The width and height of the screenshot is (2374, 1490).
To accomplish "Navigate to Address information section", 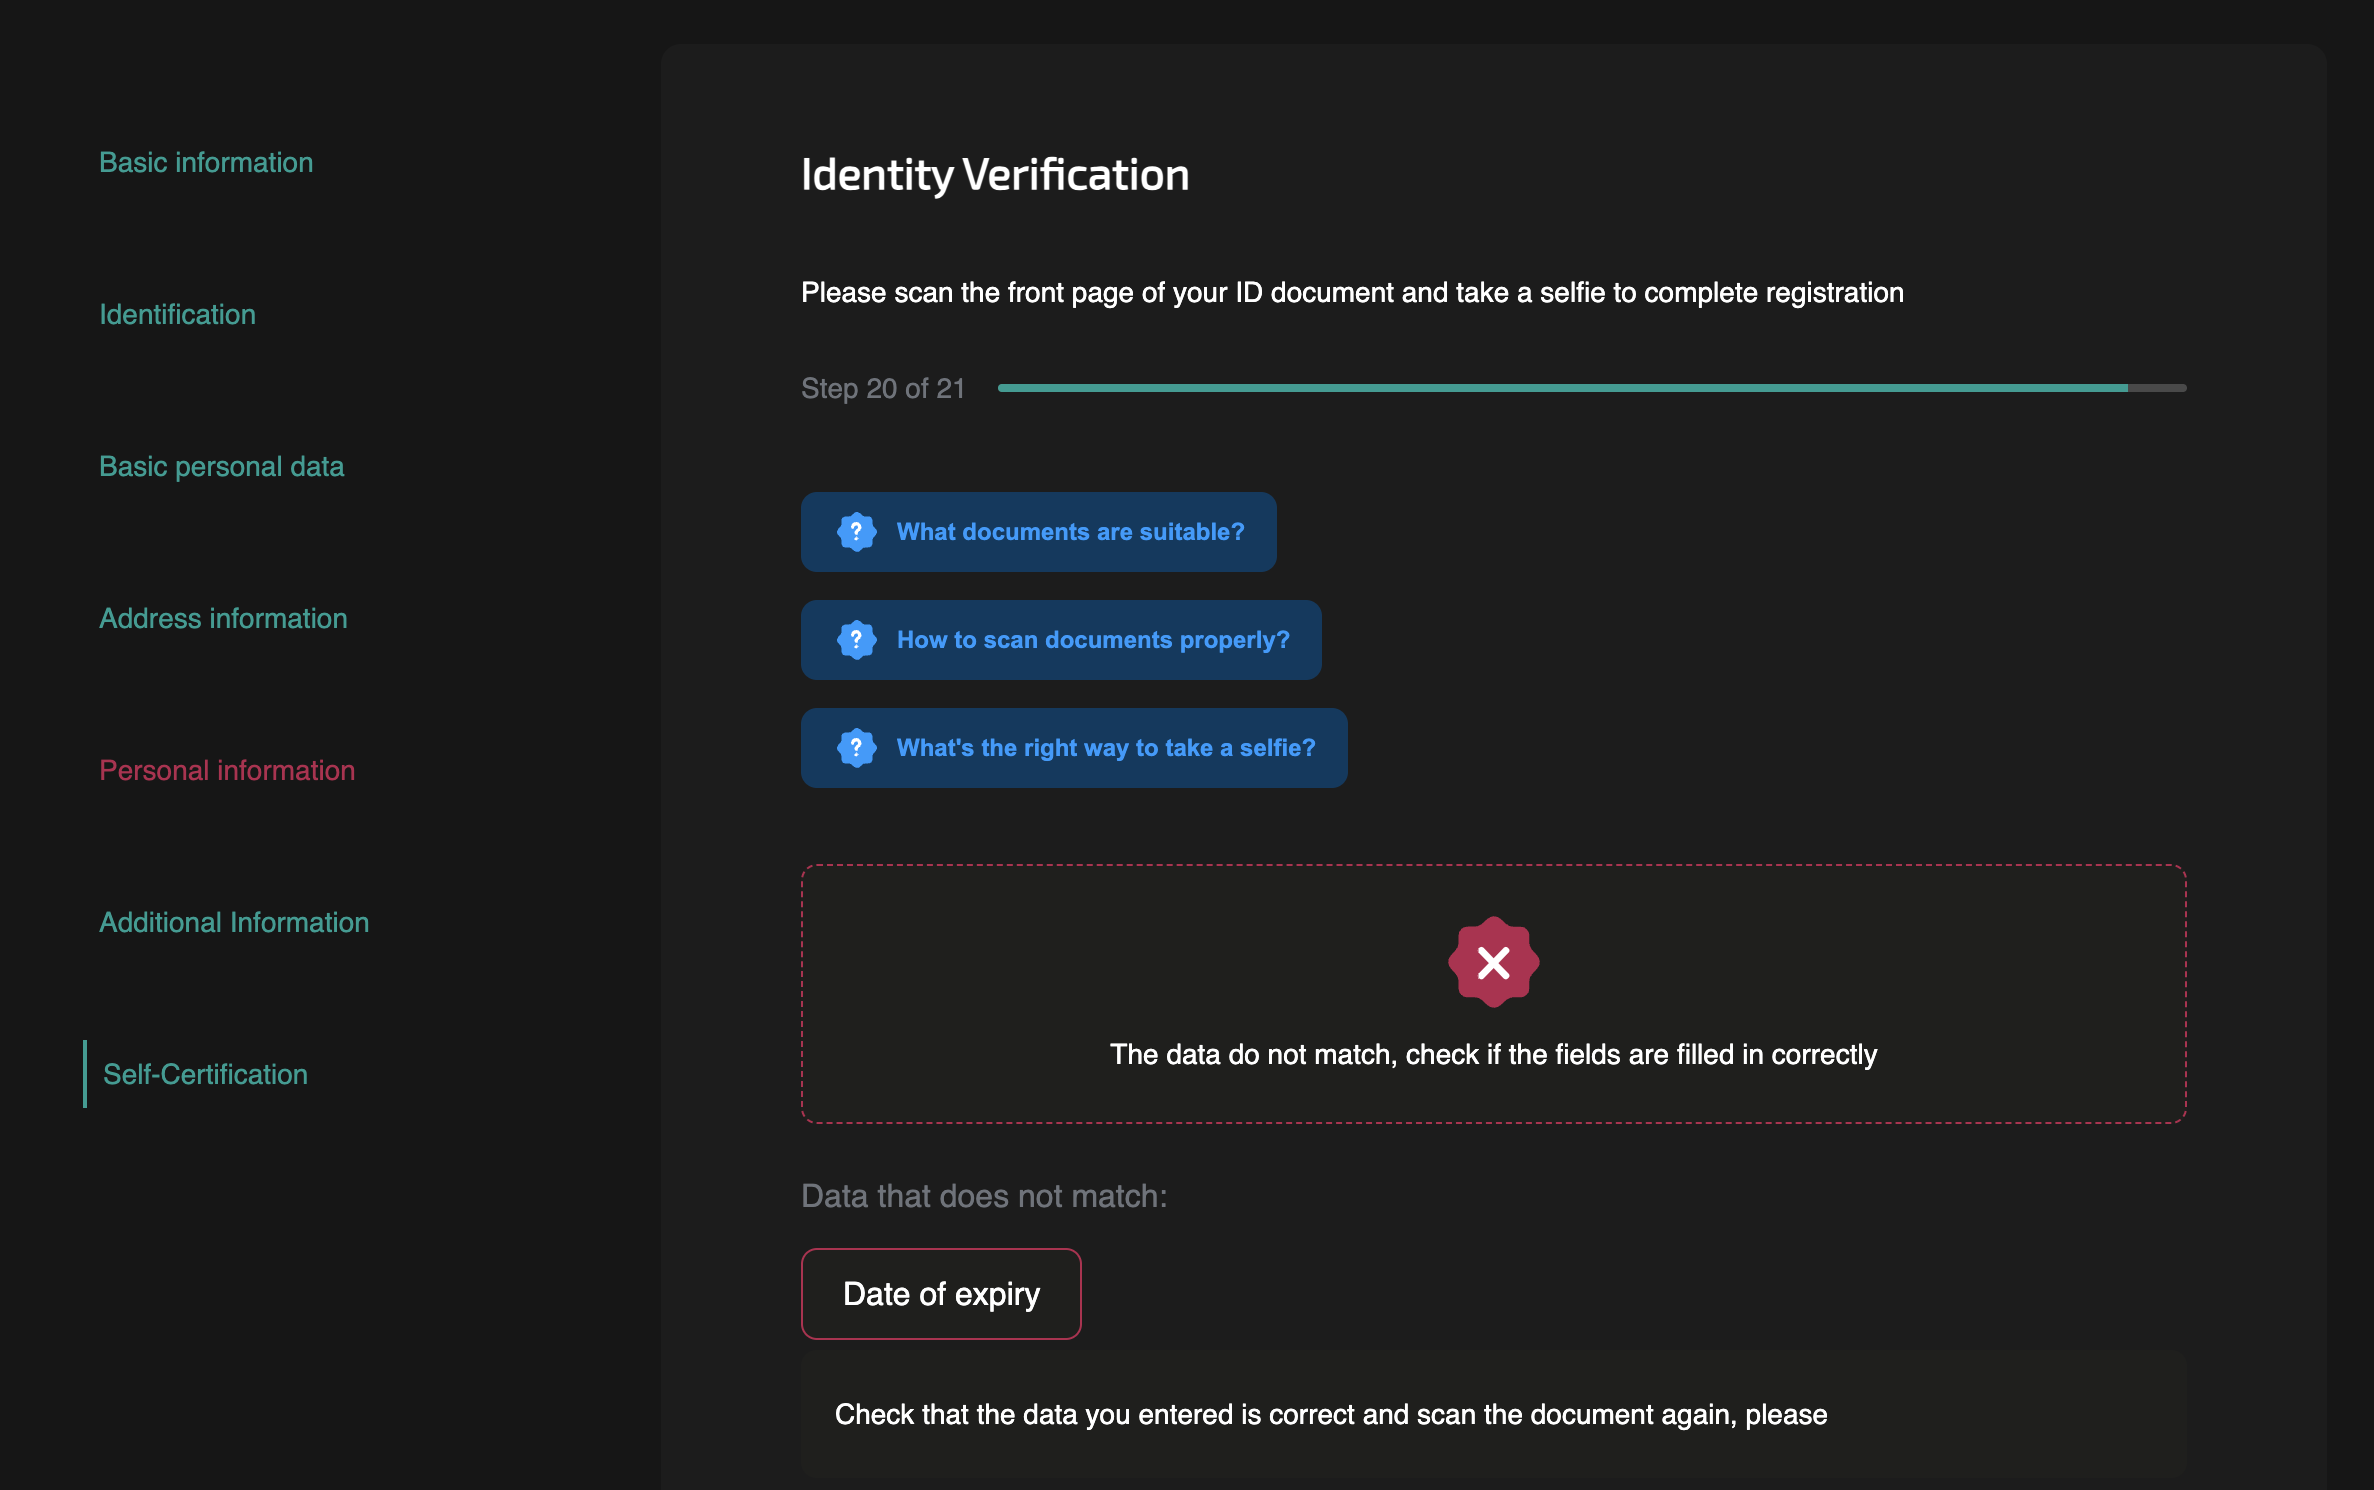I will tap(225, 618).
